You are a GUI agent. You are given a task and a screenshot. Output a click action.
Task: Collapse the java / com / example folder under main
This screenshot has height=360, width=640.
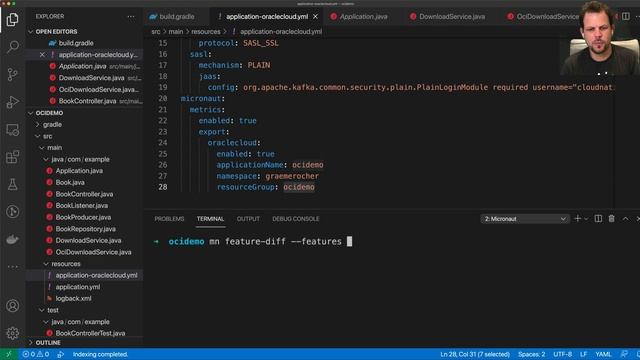[80, 160]
